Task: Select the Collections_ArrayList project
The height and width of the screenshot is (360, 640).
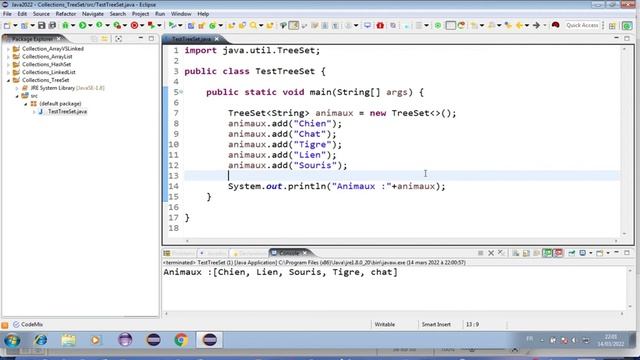Action: [47, 57]
